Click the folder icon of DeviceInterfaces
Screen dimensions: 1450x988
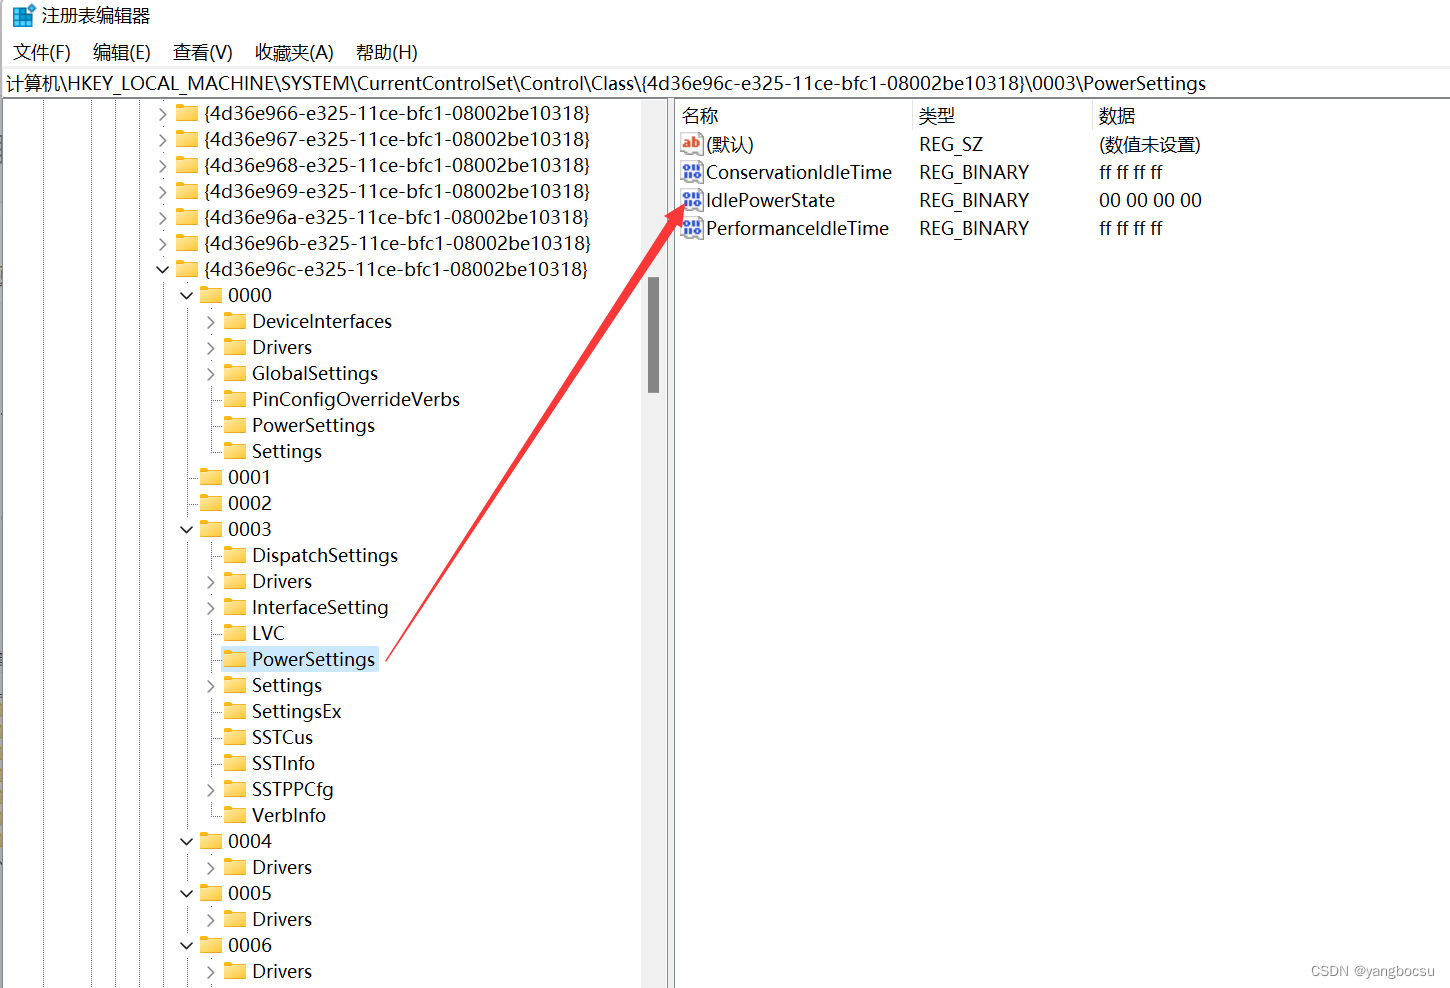pos(235,321)
